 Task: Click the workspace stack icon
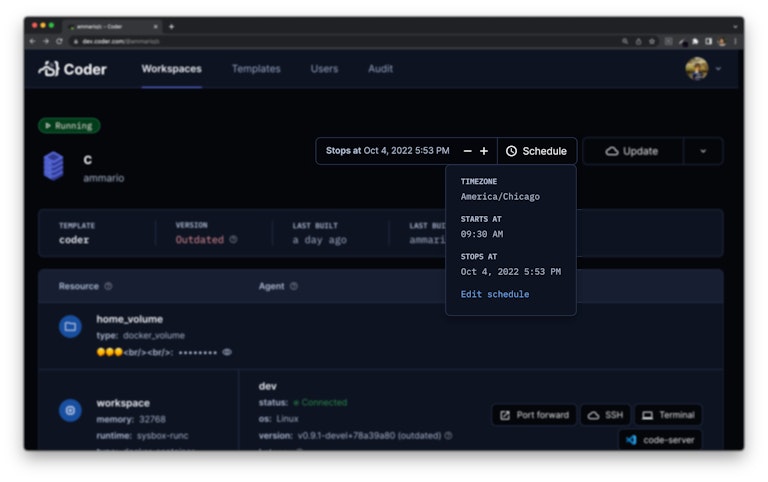tap(53, 166)
